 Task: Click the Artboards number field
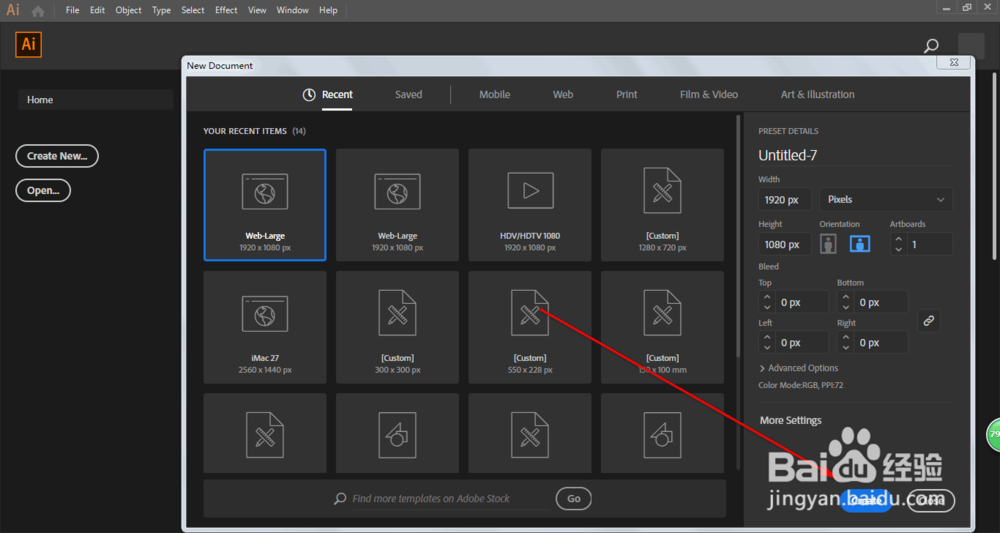tap(929, 244)
